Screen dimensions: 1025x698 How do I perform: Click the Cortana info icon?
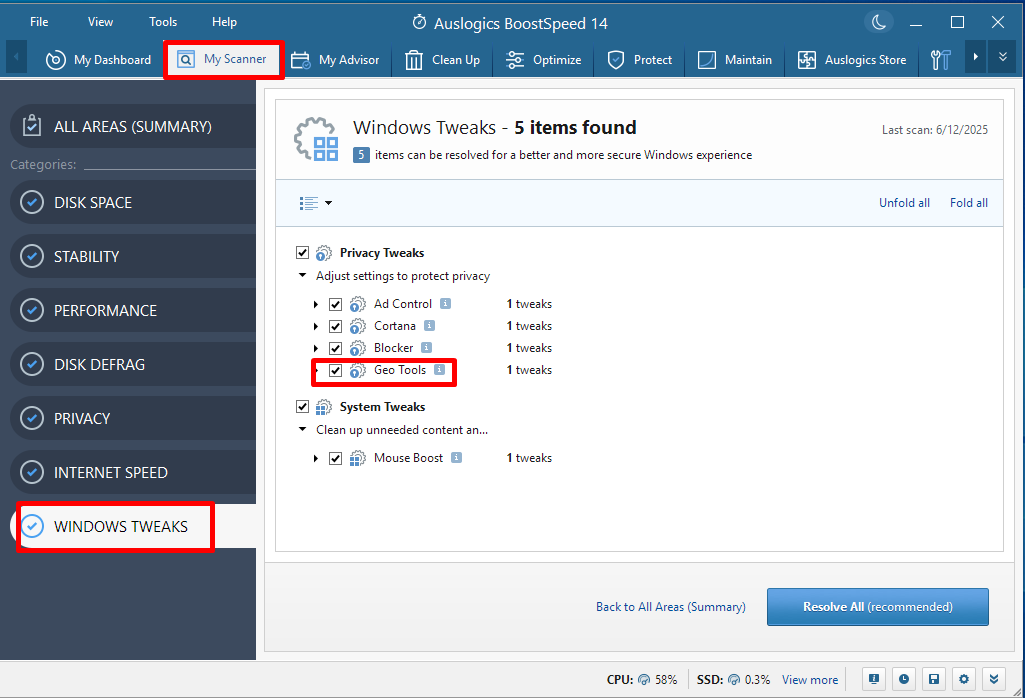(x=429, y=325)
